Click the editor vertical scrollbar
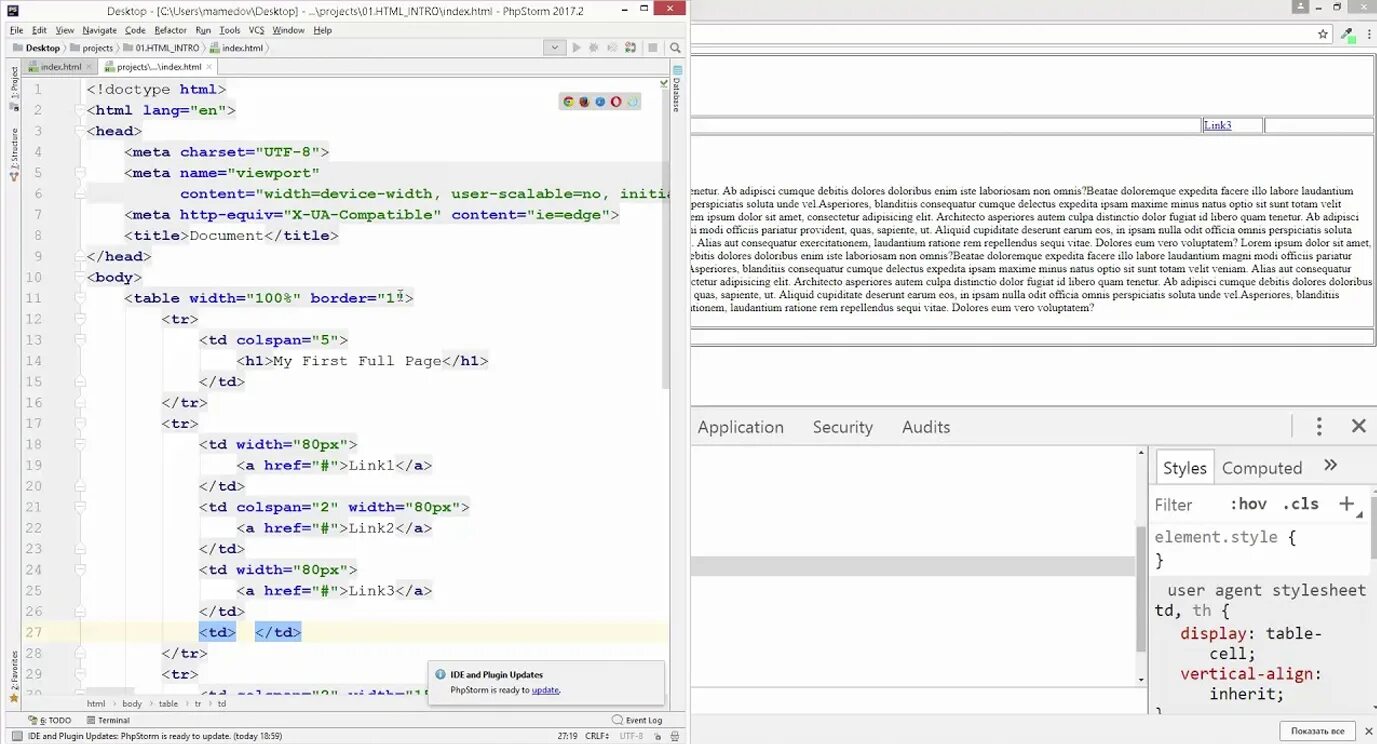Image resolution: width=1377 pixels, height=744 pixels. tap(665, 240)
